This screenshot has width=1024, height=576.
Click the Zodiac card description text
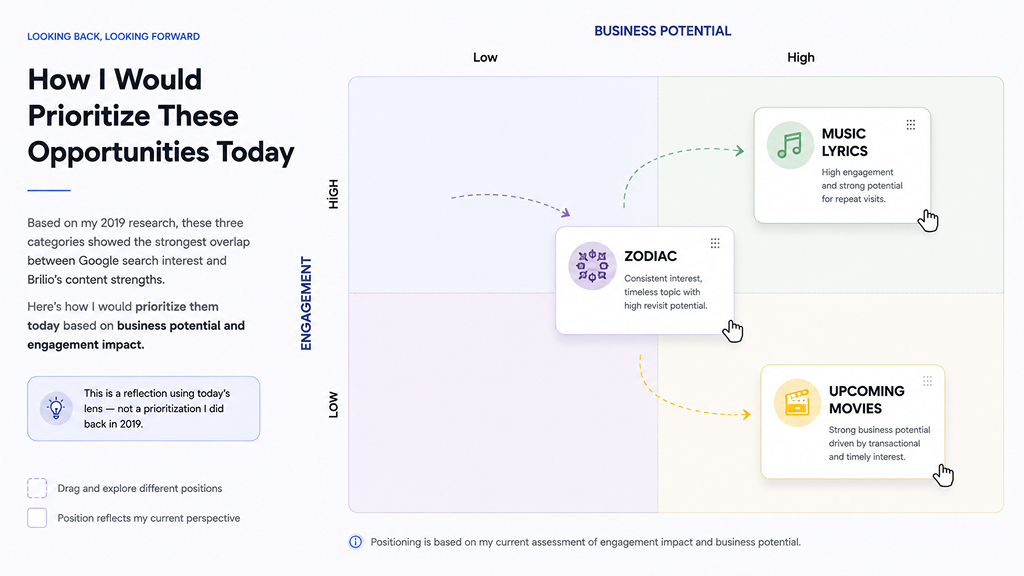665,292
